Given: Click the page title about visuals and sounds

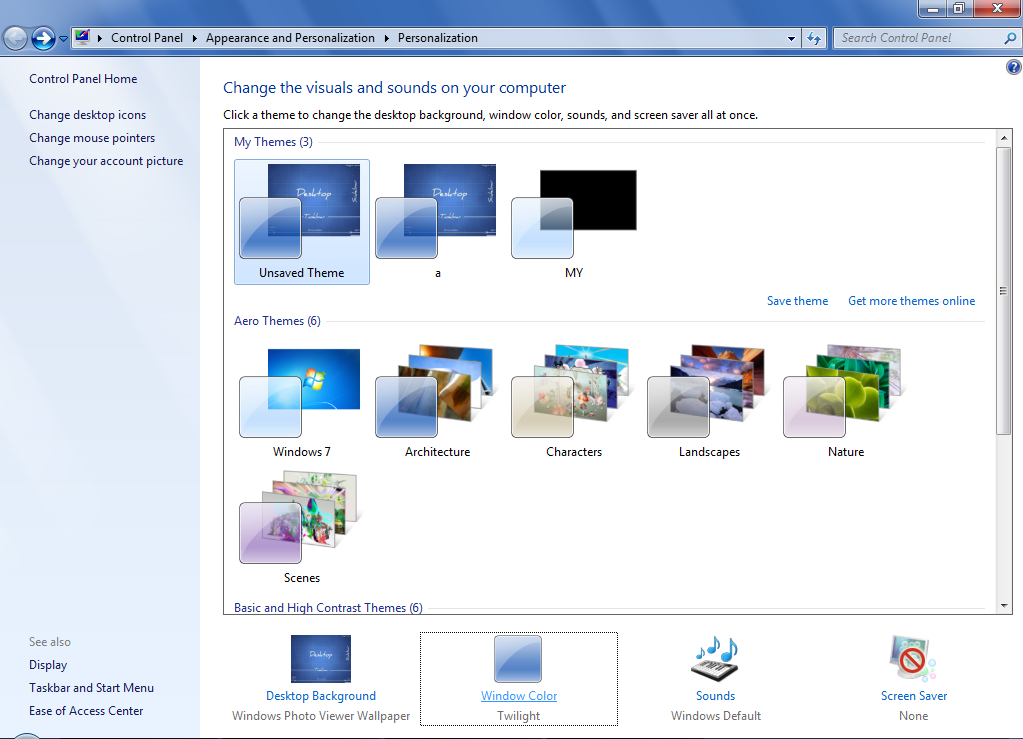Looking at the screenshot, I should (394, 88).
